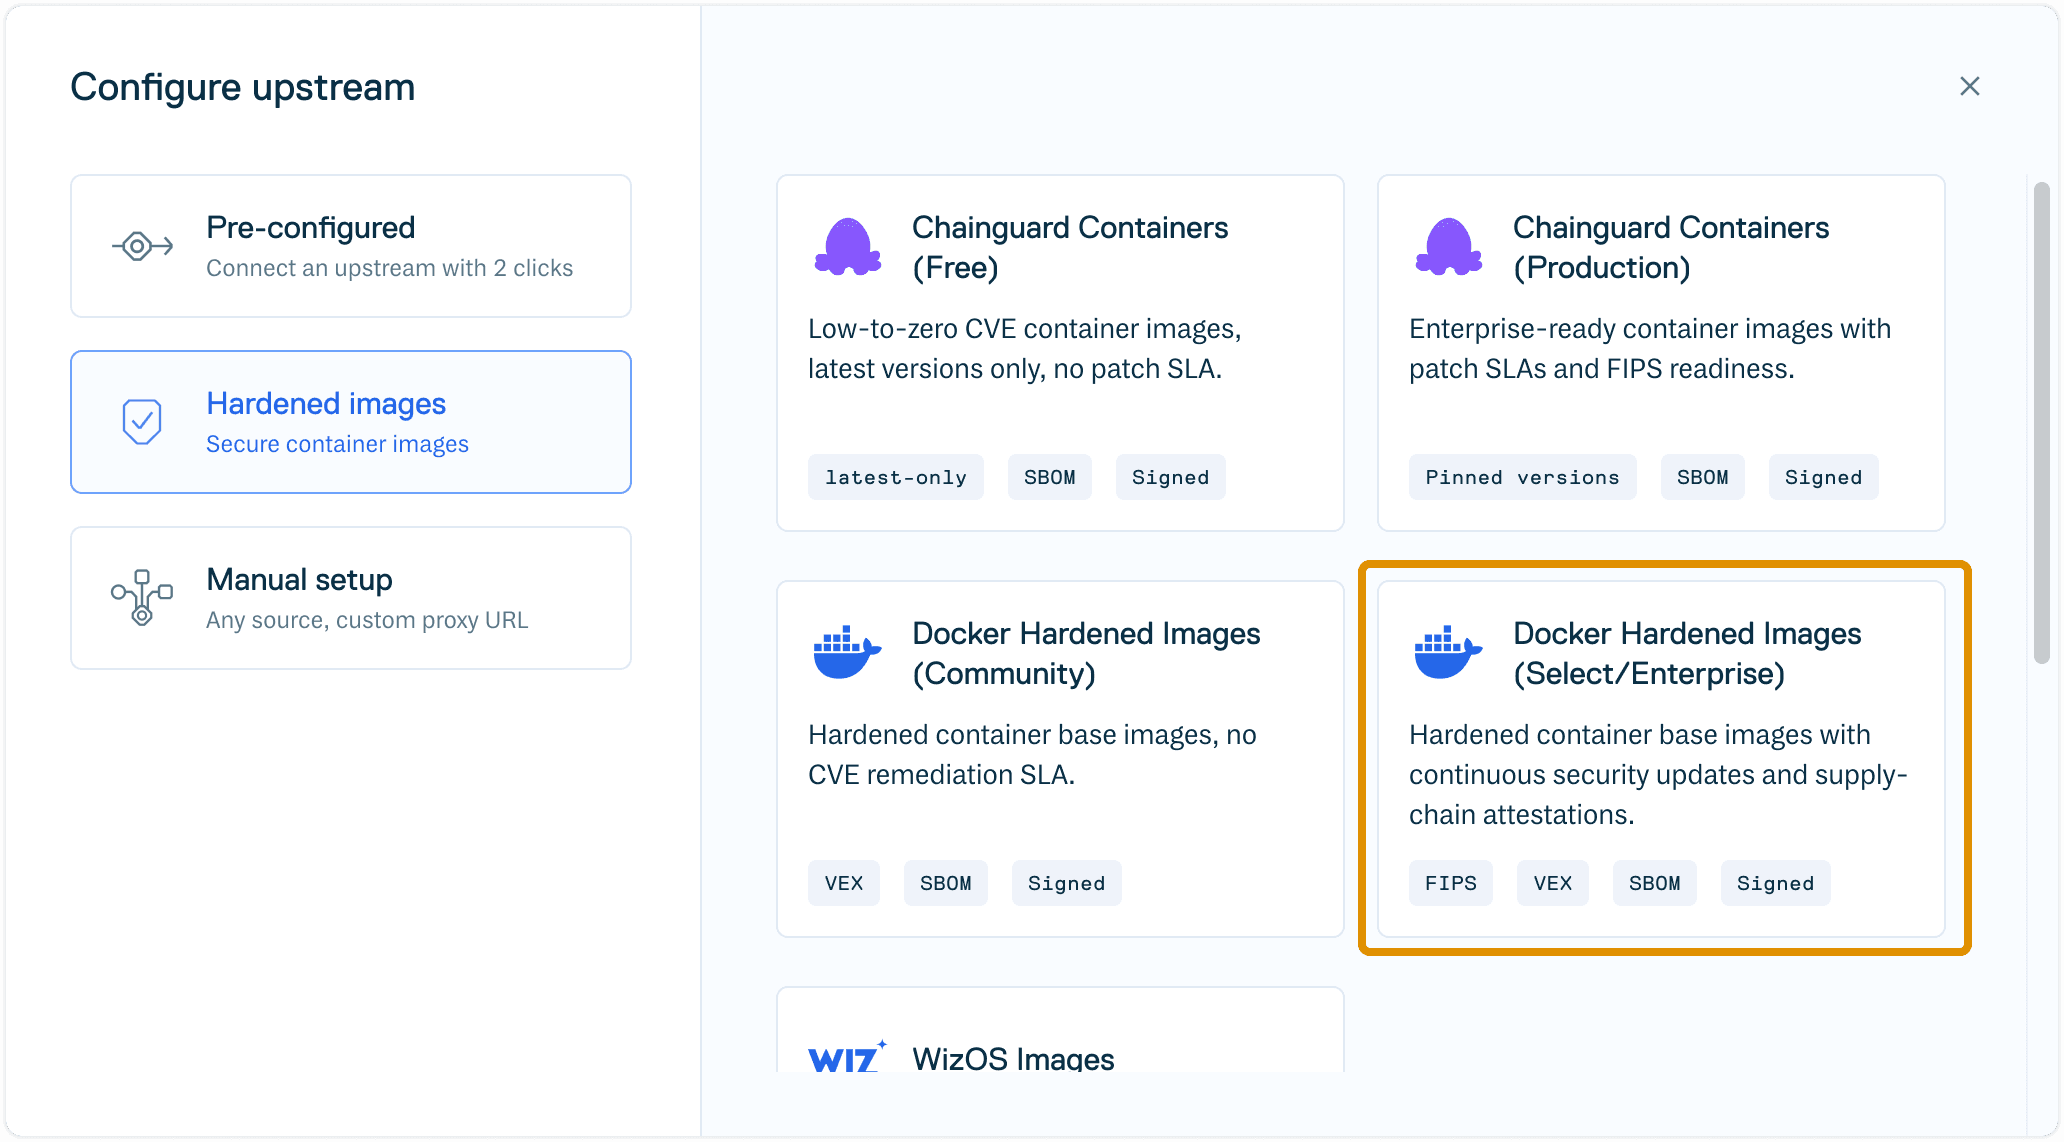Click the SBOM tag on Chainguard Production card
Screen dimensions: 2064x1142
[x=1703, y=477]
